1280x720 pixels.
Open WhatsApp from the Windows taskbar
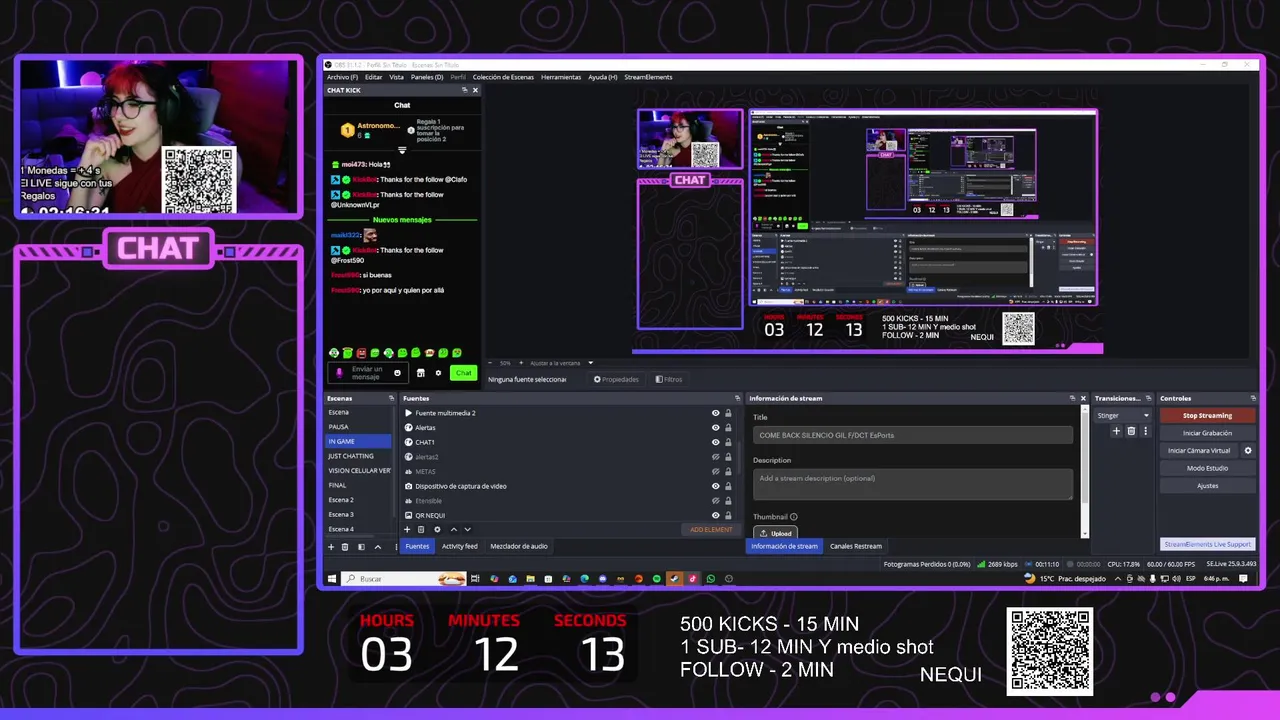710,578
